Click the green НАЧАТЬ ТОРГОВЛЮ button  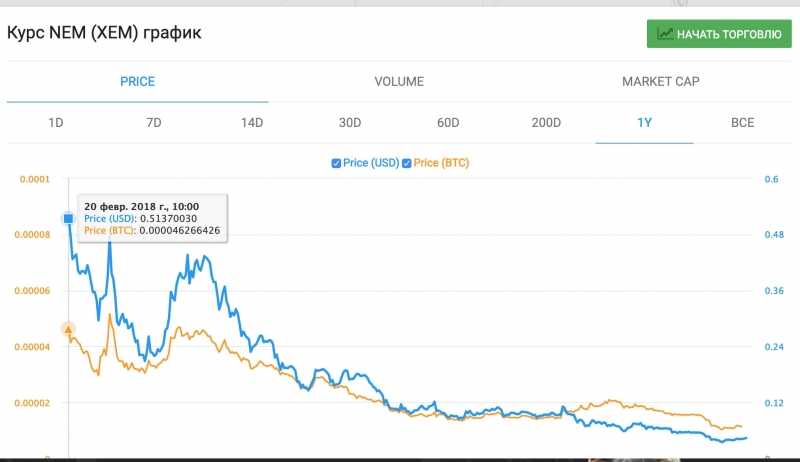point(719,34)
